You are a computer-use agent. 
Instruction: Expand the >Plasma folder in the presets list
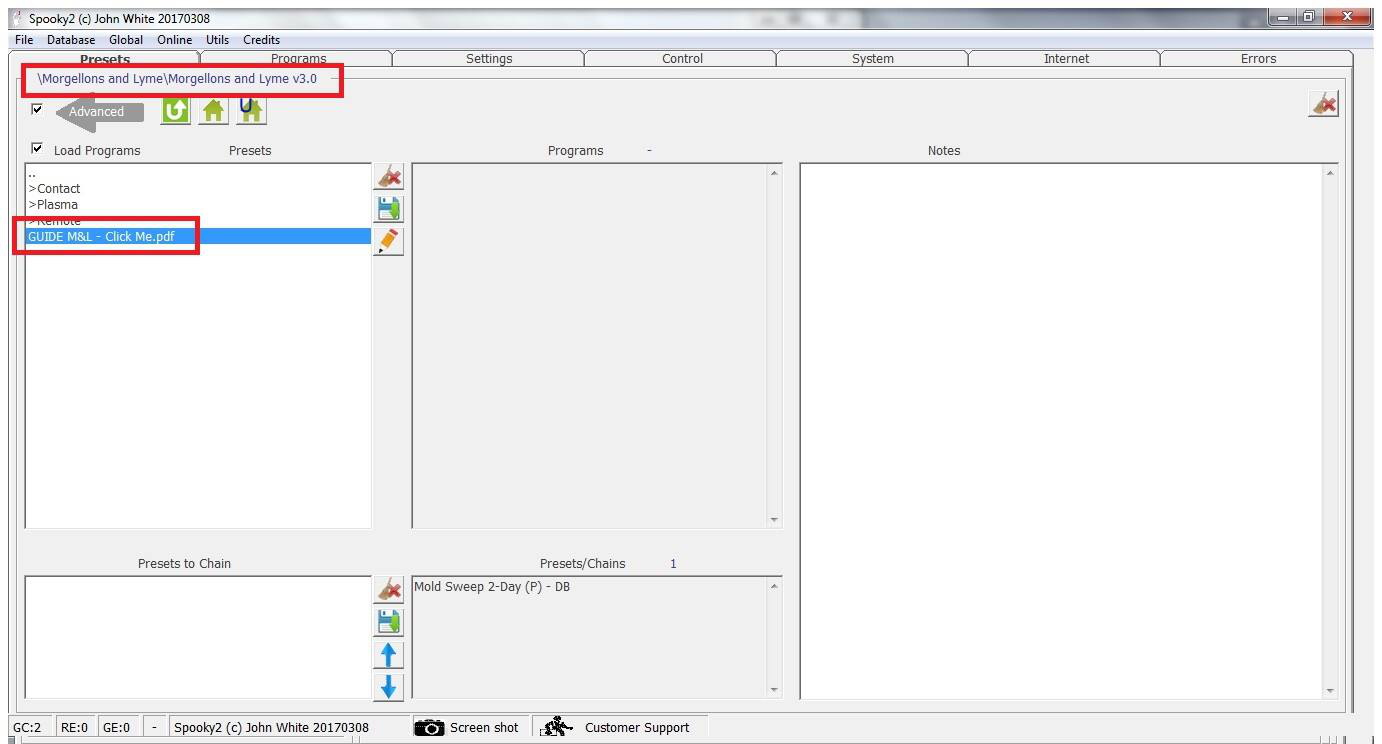pos(53,204)
